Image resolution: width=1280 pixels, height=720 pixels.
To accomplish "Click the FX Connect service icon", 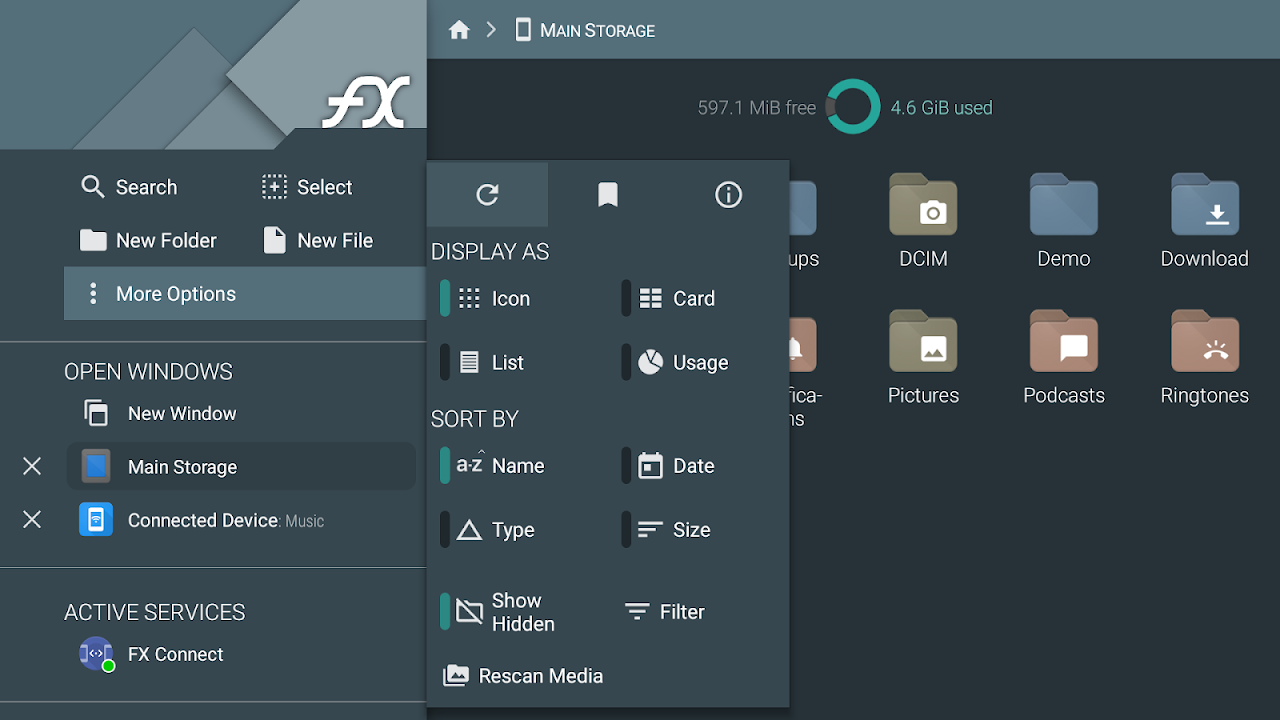I will coord(93,654).
